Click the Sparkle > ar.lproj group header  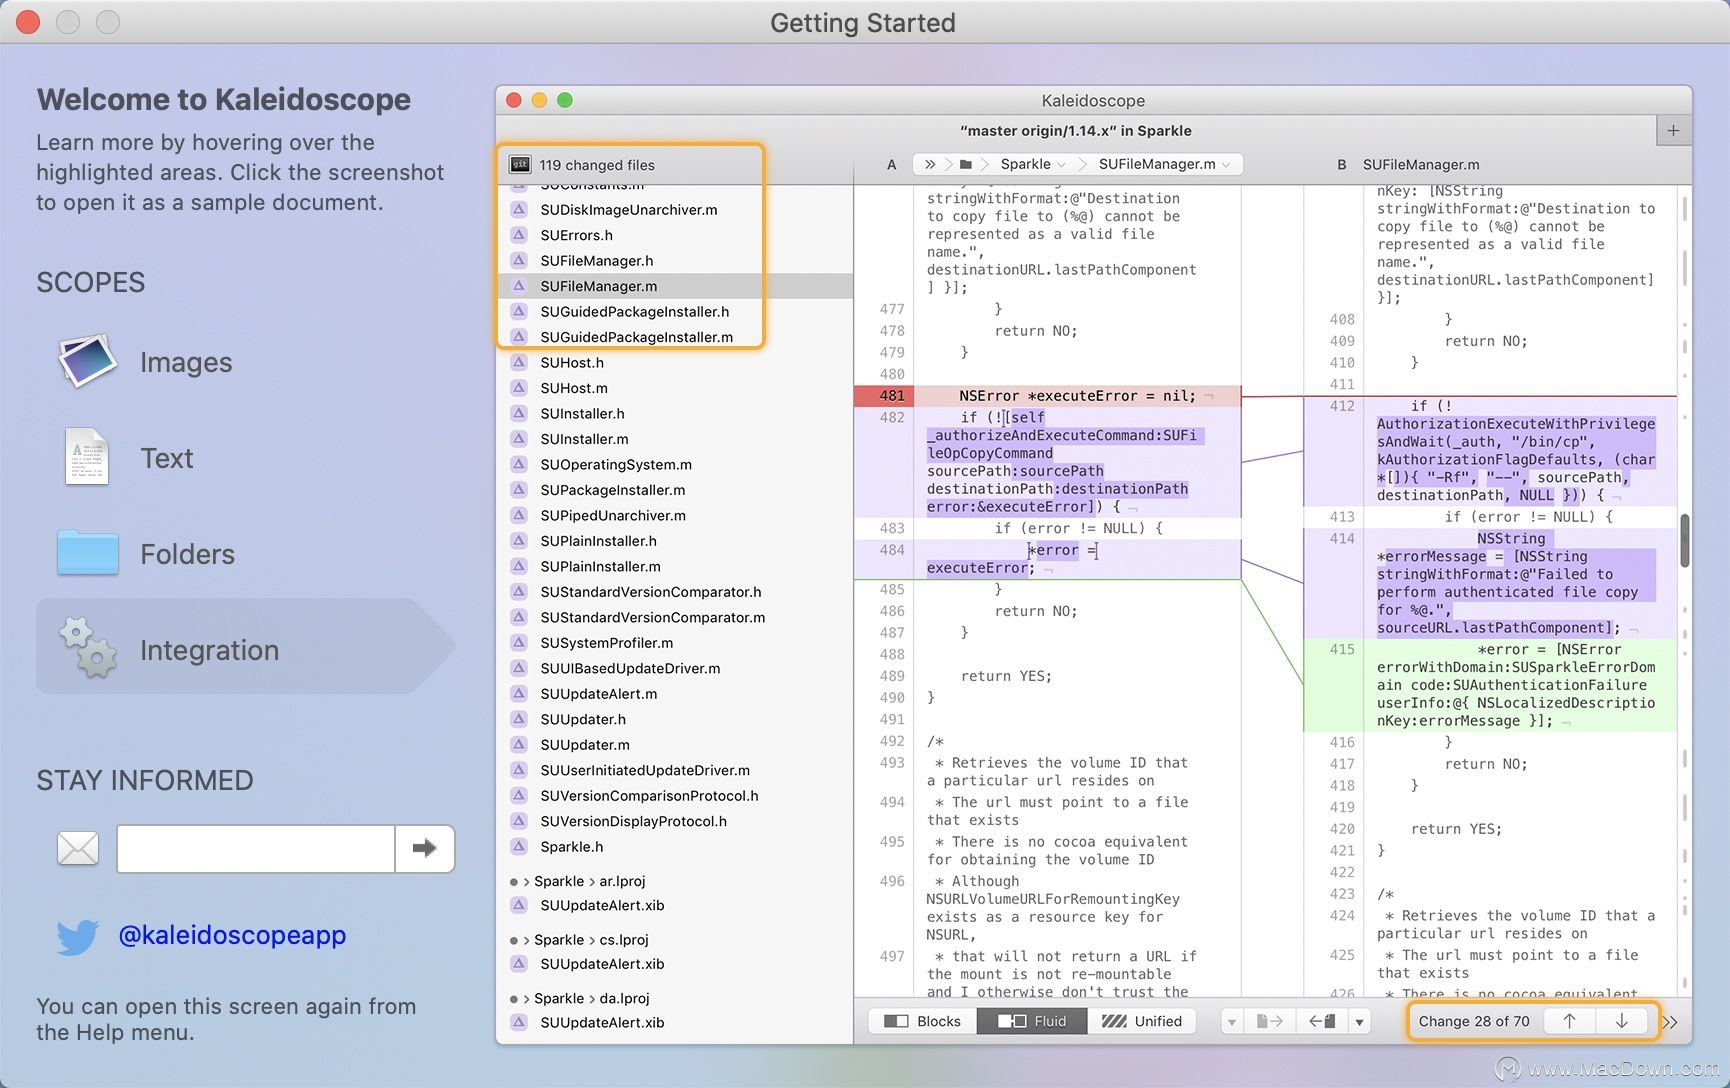pyautogui.click(x=675, y=881)
